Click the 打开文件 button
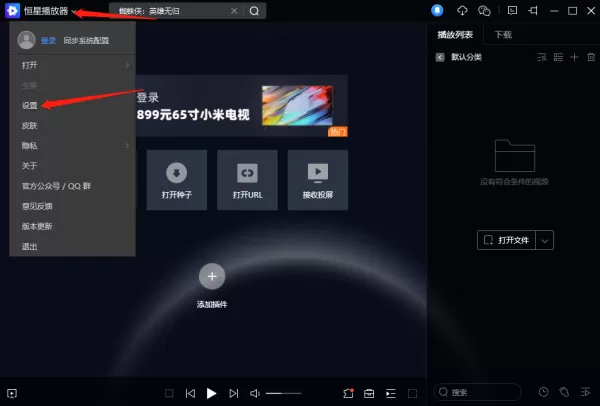 [x=506, y=240]
